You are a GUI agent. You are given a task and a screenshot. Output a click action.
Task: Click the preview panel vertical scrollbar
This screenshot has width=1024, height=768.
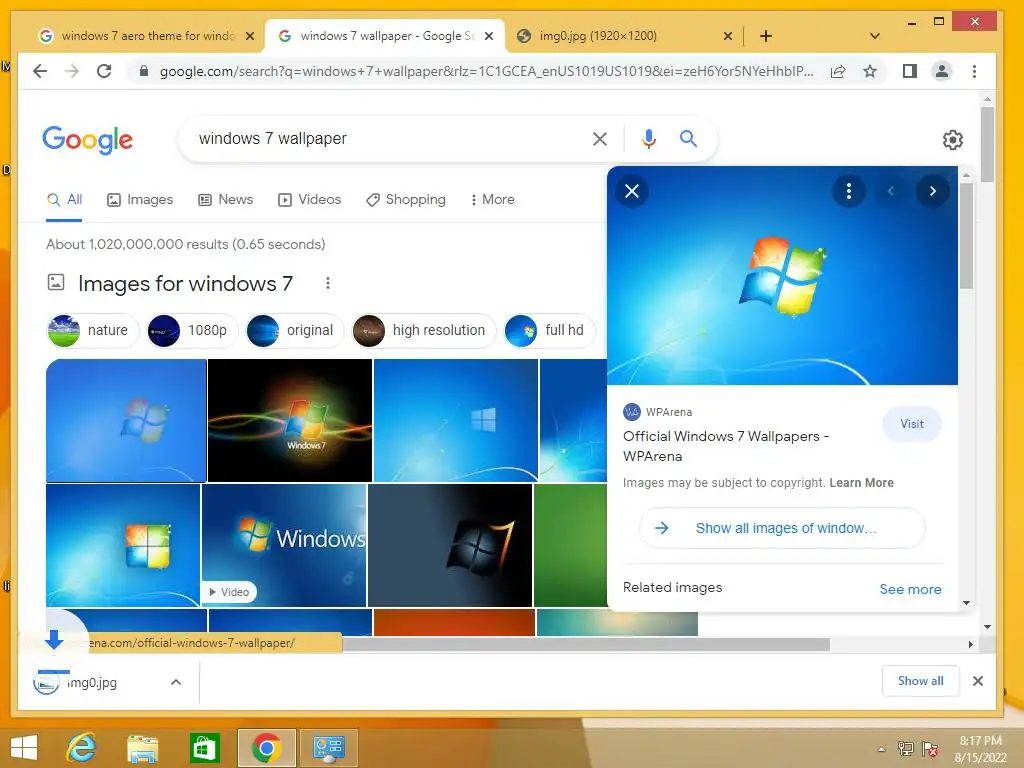(x=967, y=236)
